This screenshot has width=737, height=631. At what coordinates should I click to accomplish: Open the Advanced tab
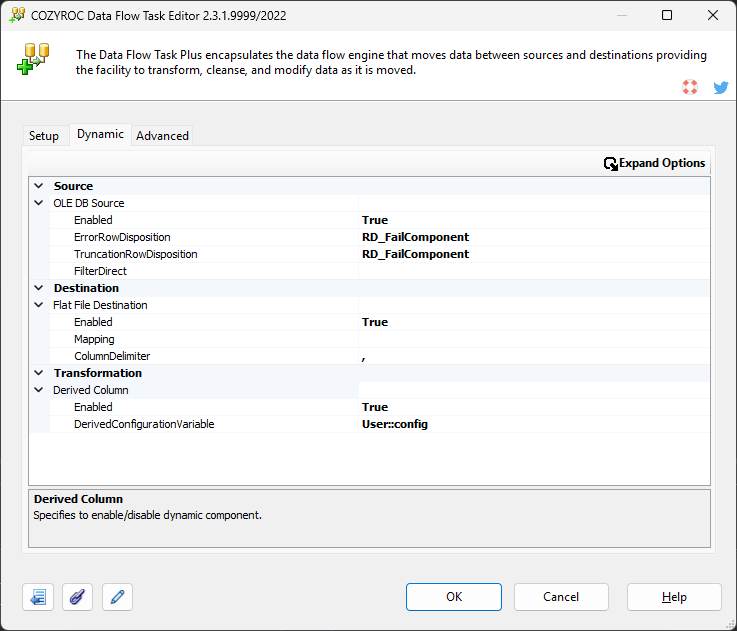162,136
